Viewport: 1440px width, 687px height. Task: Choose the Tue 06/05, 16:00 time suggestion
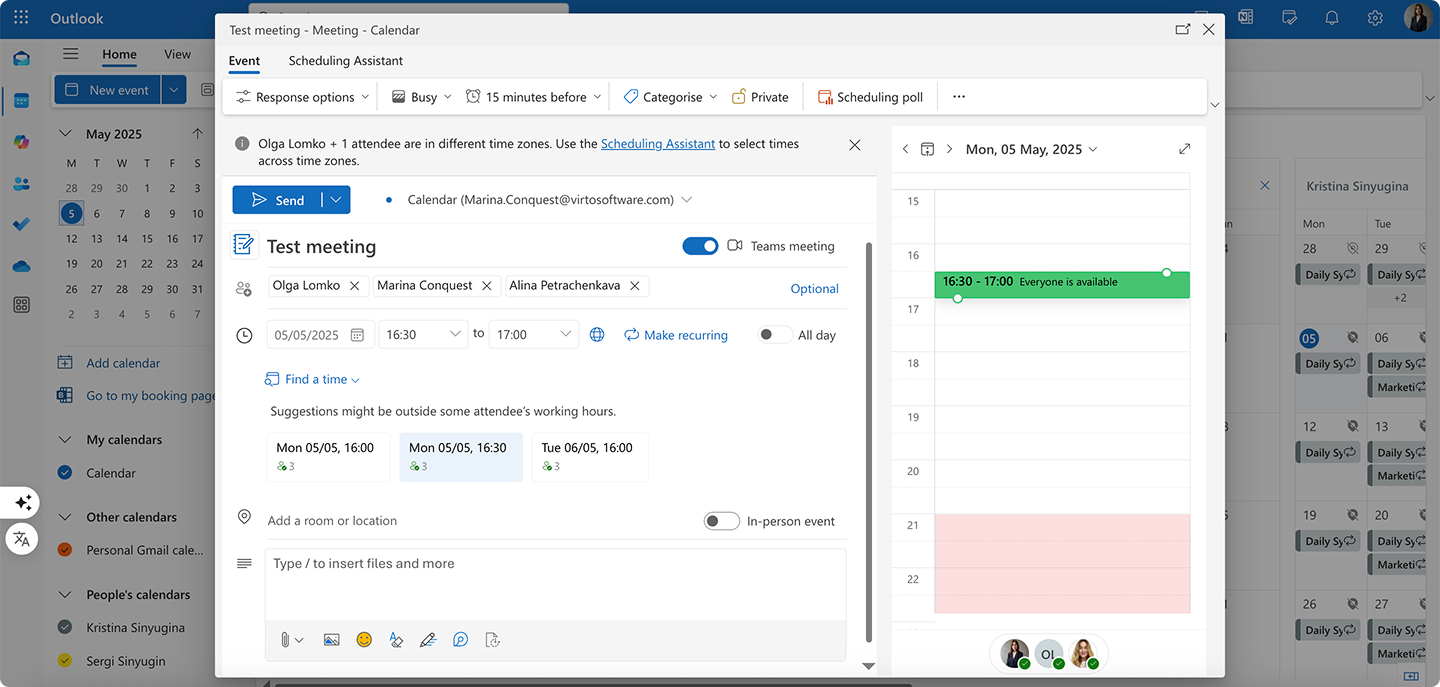[590, 457]
